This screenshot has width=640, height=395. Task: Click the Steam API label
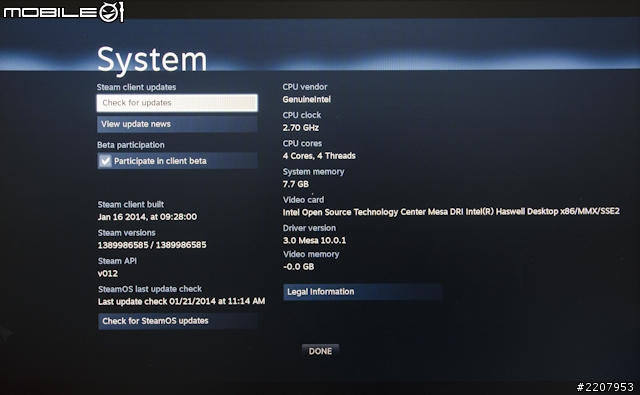click(x=117, y=261)
